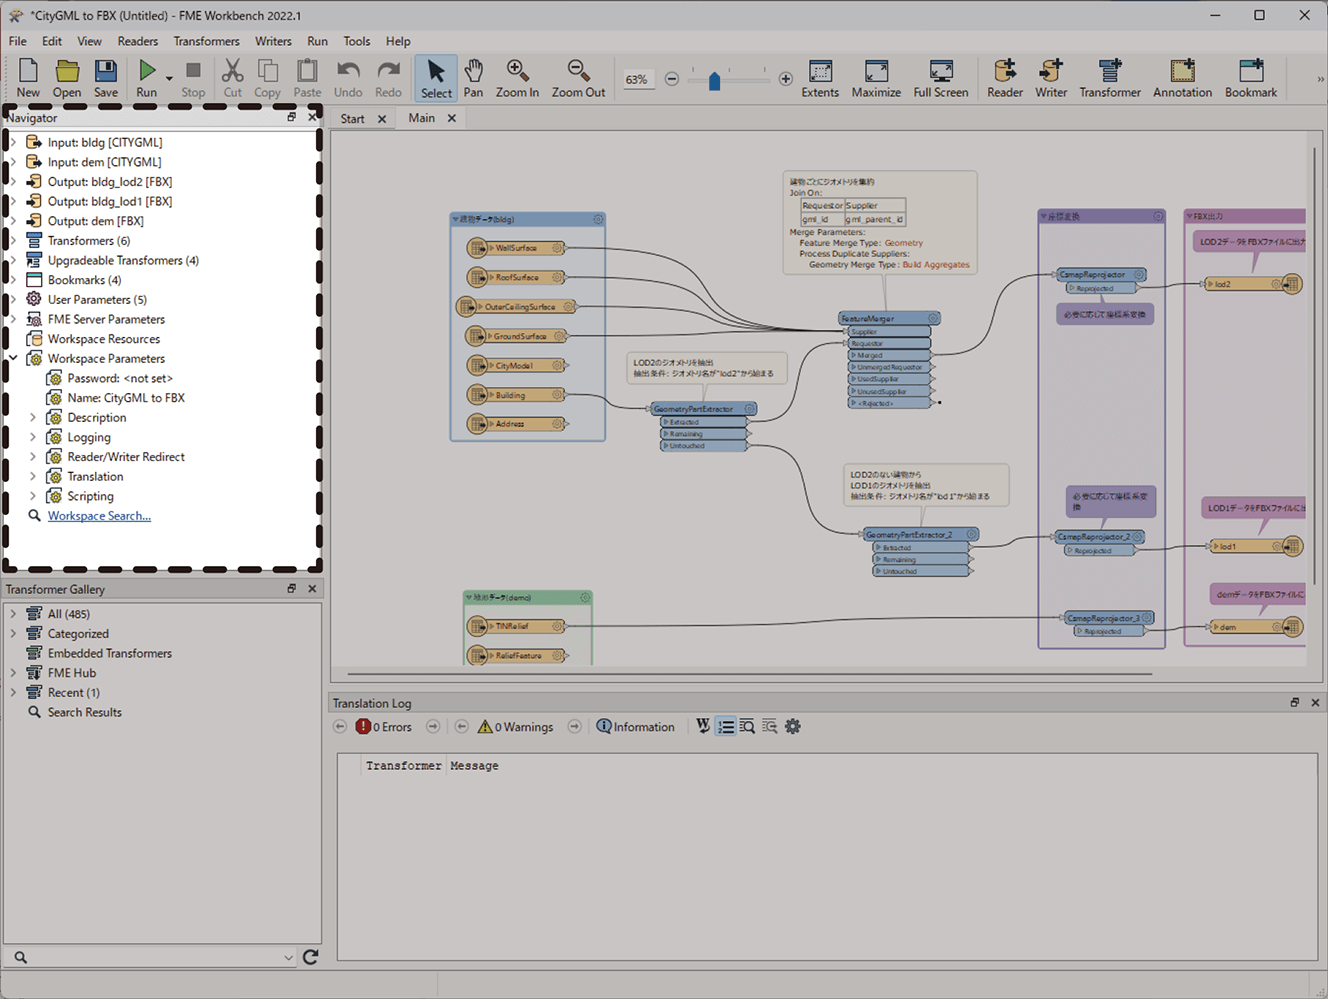Float the Navigator panel with undock icon
Screen dimensions: 1328x999
pos(292,117)
